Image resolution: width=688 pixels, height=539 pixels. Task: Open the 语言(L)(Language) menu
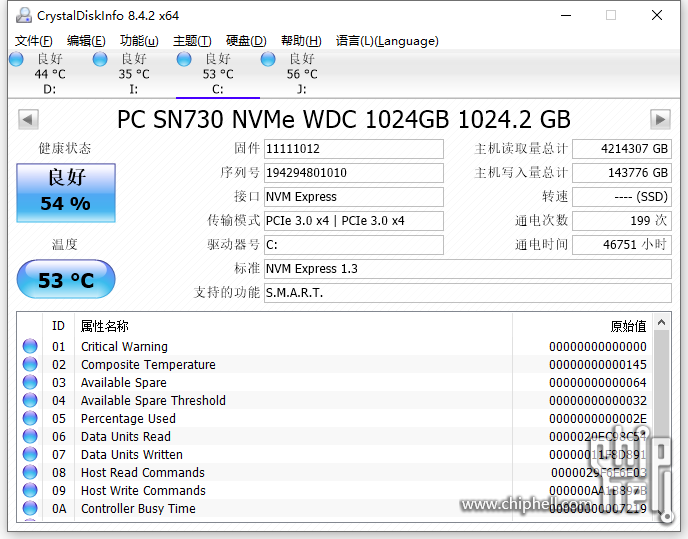(387, 41)
